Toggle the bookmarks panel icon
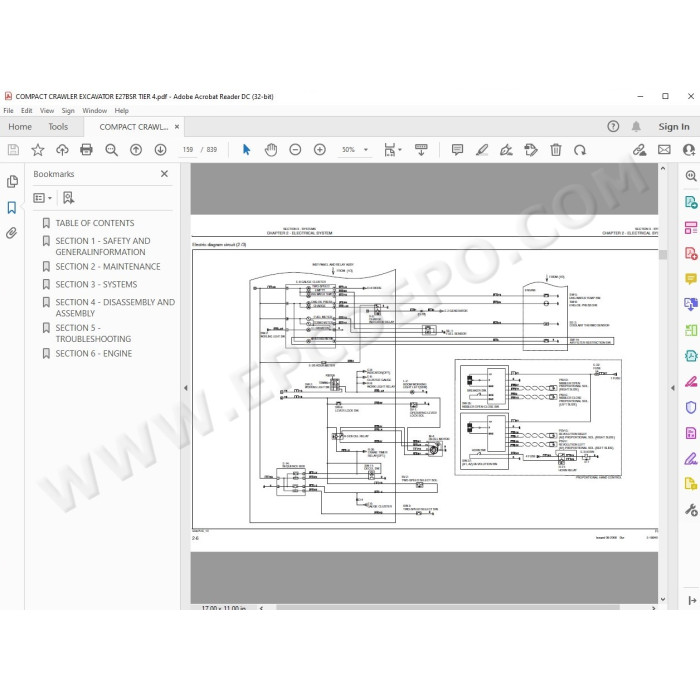 point(12,207)
